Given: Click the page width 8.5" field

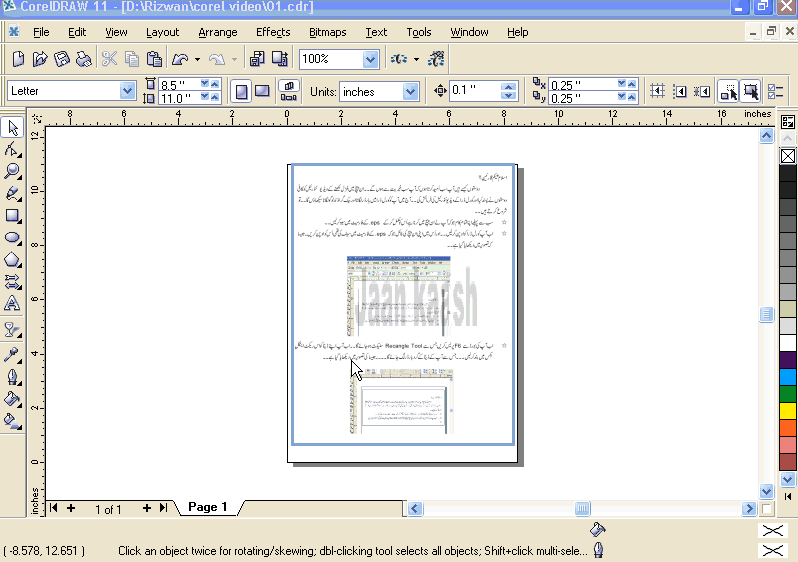Looking at the screenshot, I should (x=179, y=85).
